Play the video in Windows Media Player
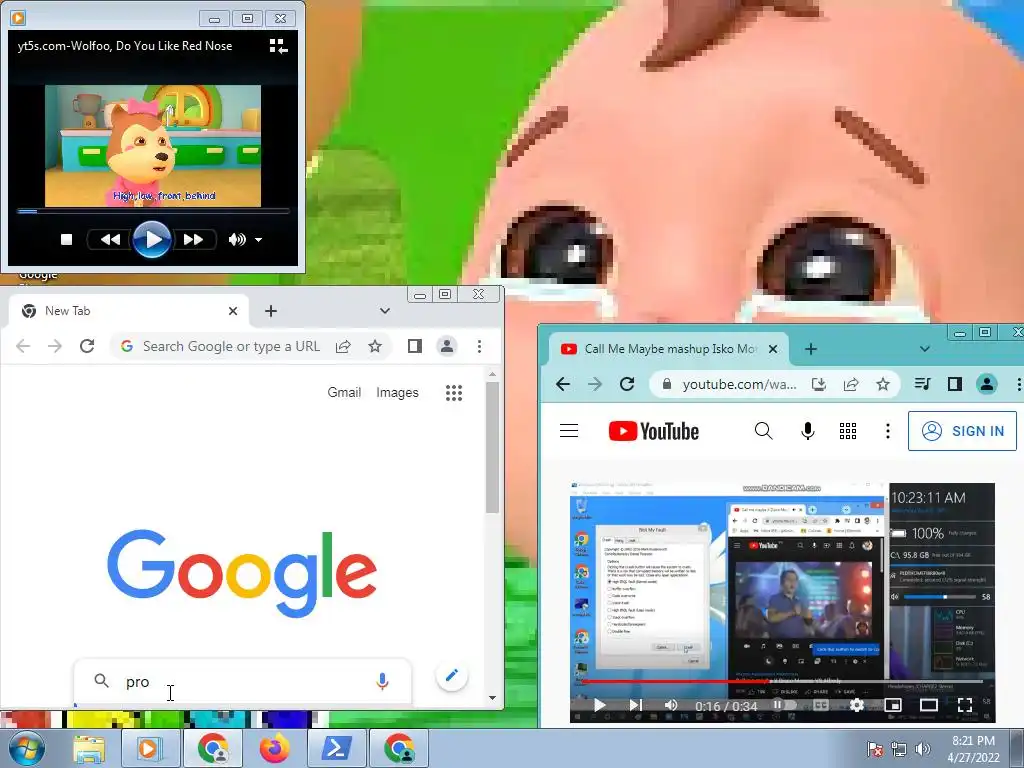This screenshot has height=768, width=1024. point(152,240)
